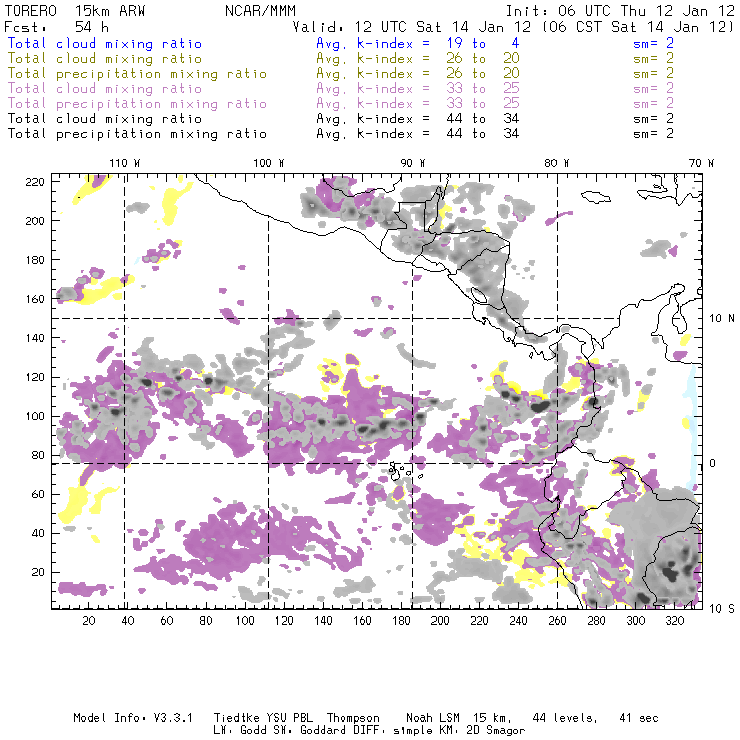740x740 pixels.
Task: Click the '110 W' longitude label
Action: click(125, 163)
